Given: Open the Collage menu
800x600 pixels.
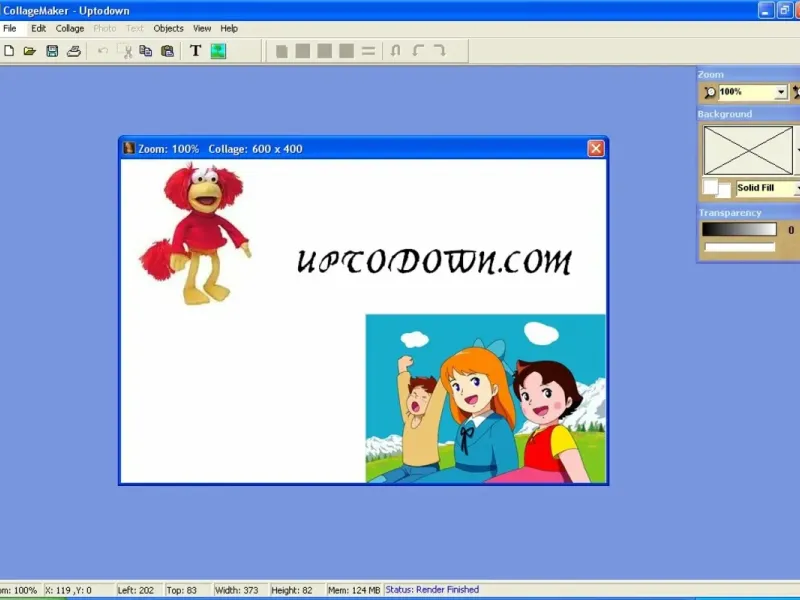Looking at the screenshot, I should pyautogui.click(x=70, y=29).
